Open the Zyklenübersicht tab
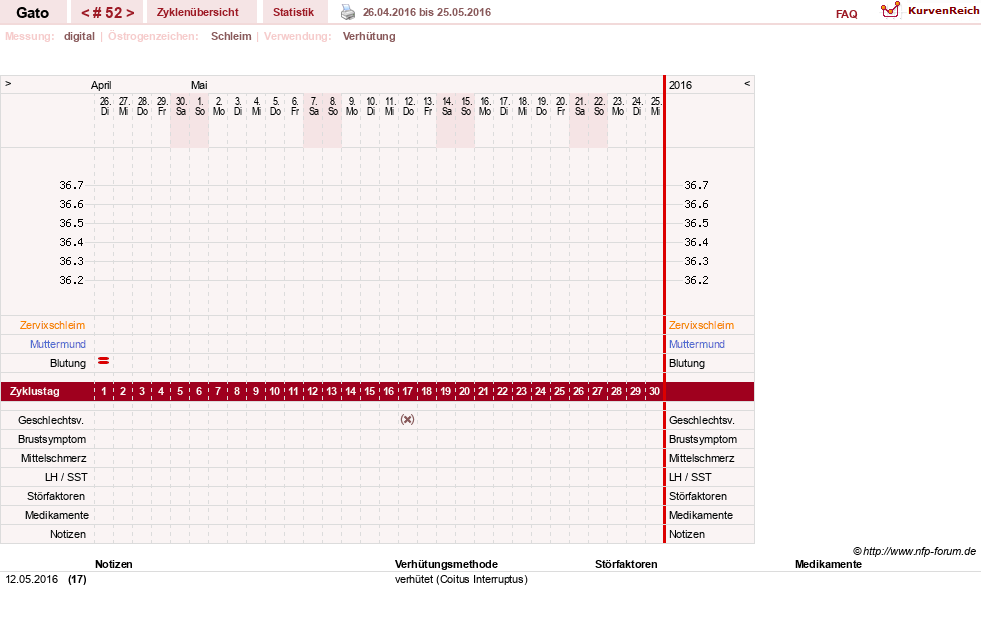Image resolution: width=981 pixels, height=643 pixels. (x=198, y=12)
